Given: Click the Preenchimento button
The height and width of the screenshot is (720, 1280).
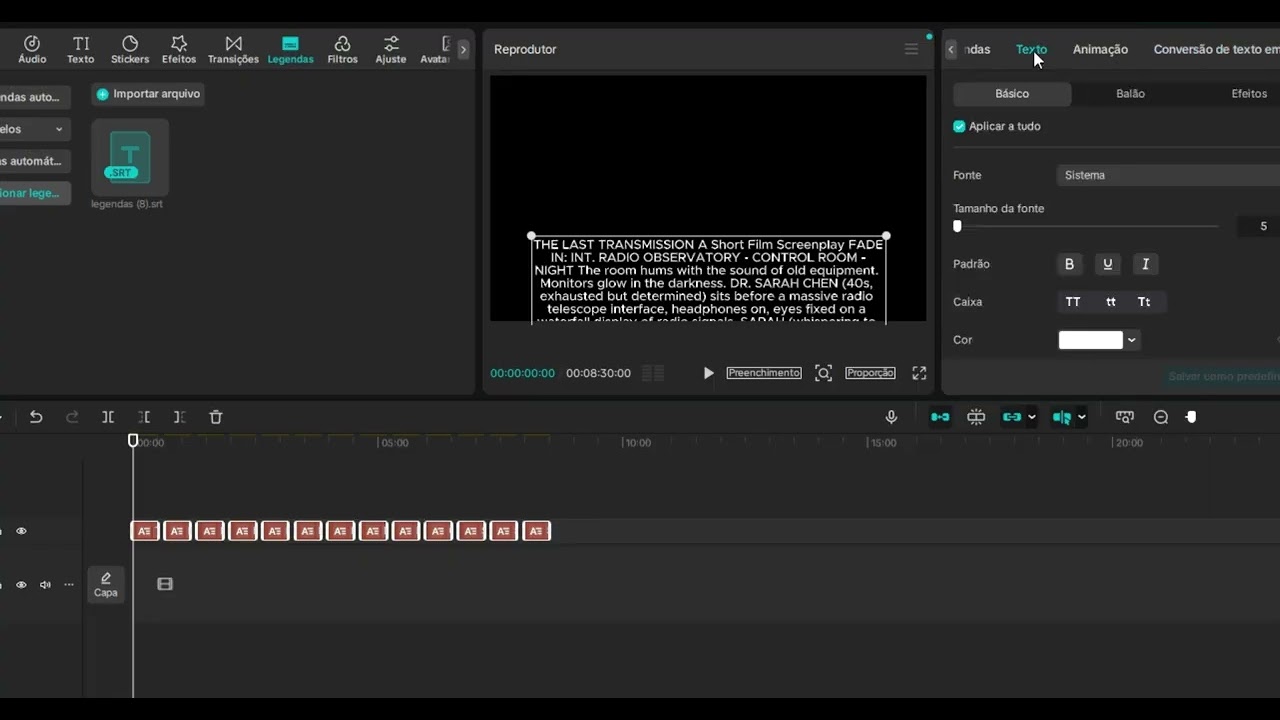Looking at the screenshot, I should 764,373.
